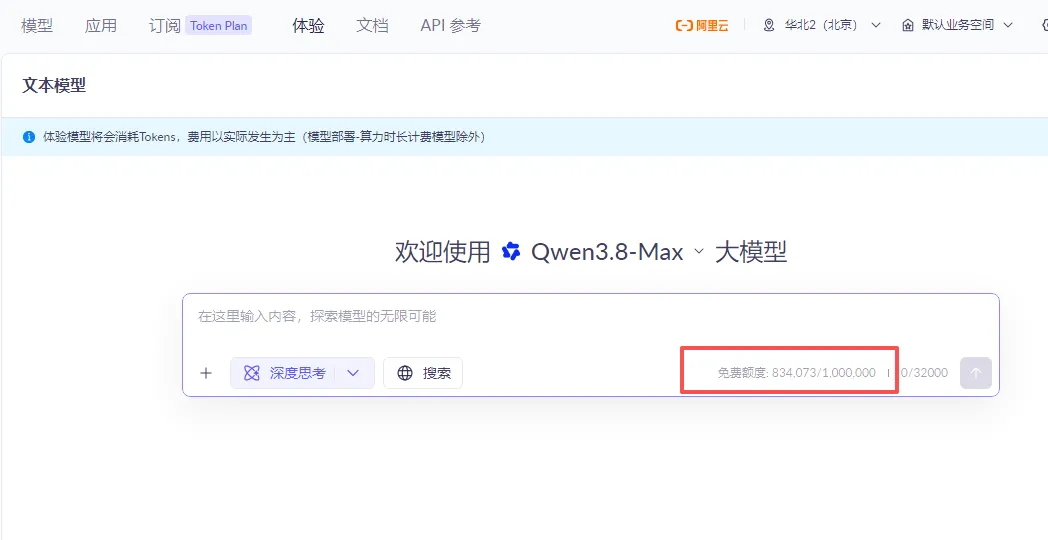Click the 文本模型 heading
1048x540 pixels.
[54, 85]
